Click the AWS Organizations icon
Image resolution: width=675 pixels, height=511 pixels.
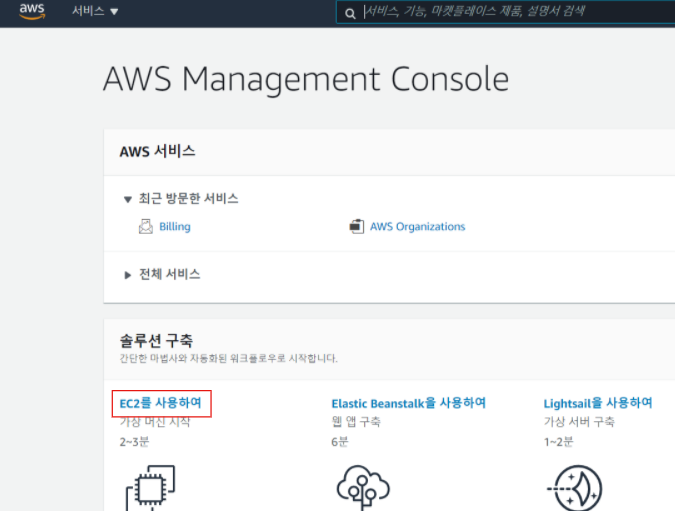pos(356,226)
